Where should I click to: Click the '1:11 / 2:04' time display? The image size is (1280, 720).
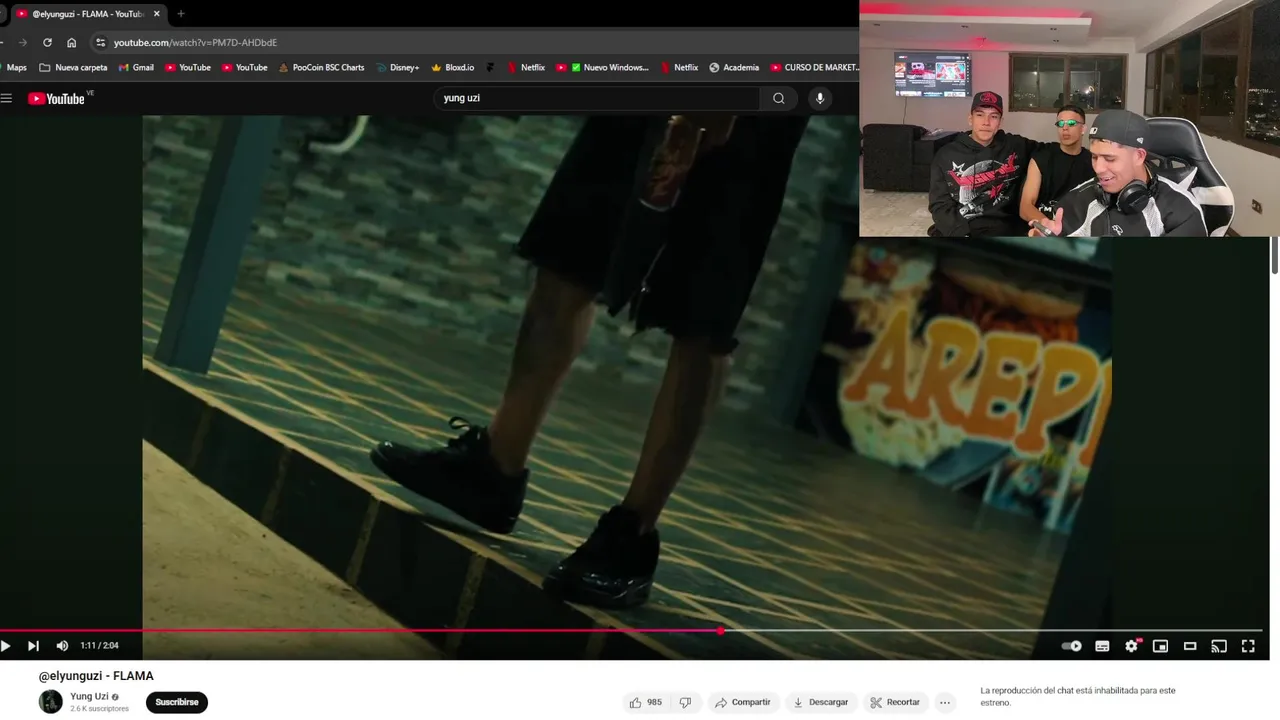pos(99,646)
